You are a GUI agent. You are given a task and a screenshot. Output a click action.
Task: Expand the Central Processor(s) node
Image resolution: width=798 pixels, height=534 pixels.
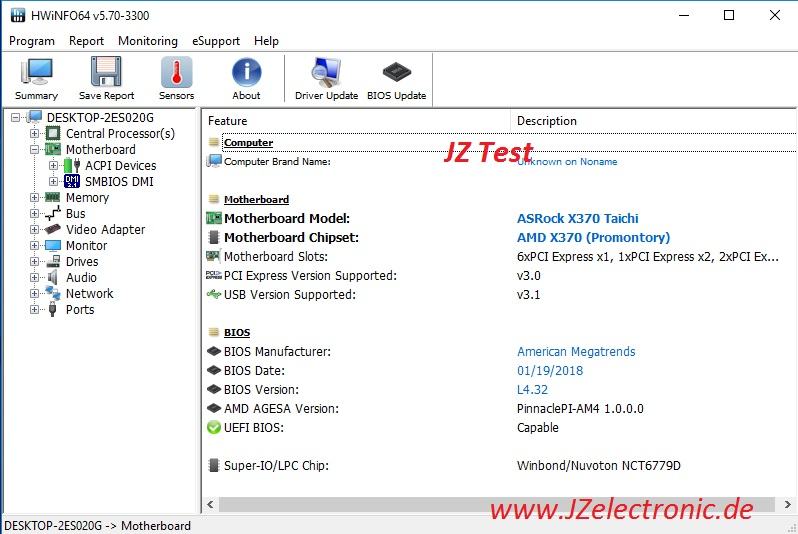tap(34, 133)
